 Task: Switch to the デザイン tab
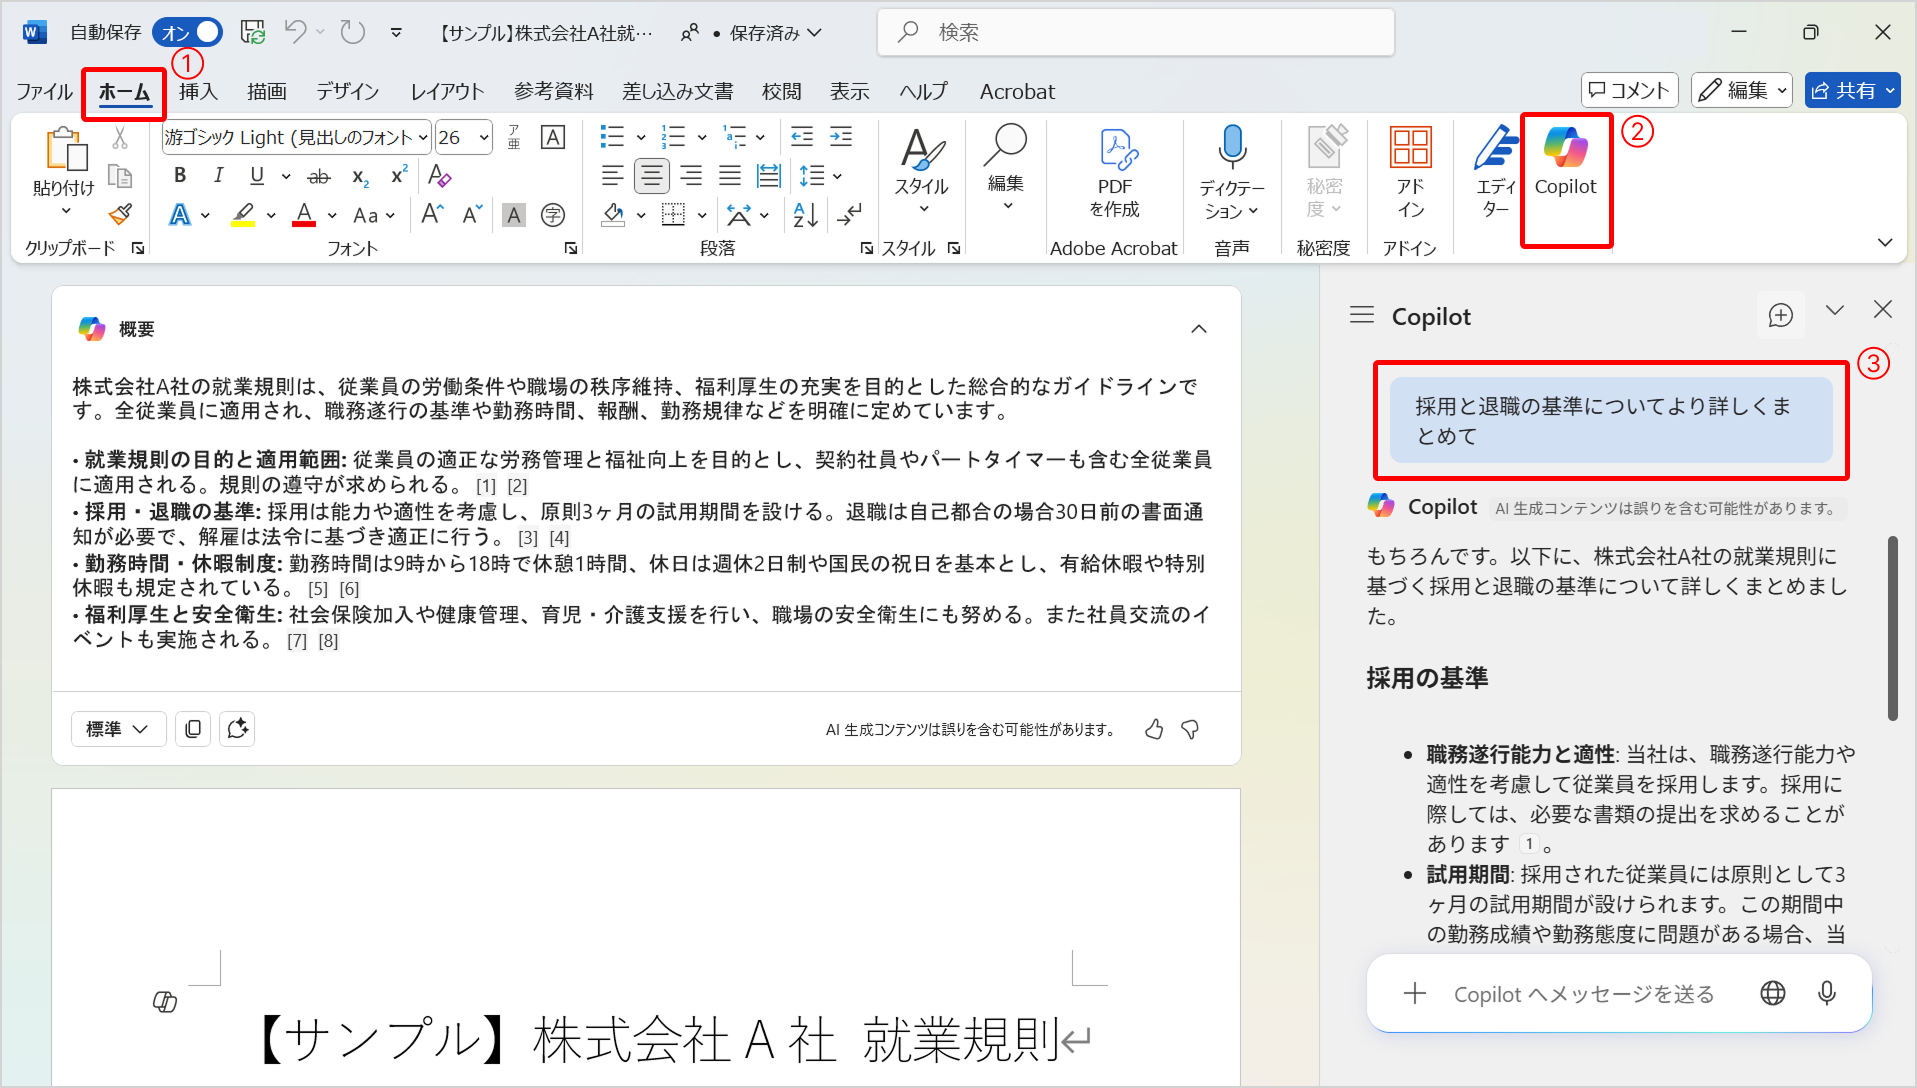348,91
